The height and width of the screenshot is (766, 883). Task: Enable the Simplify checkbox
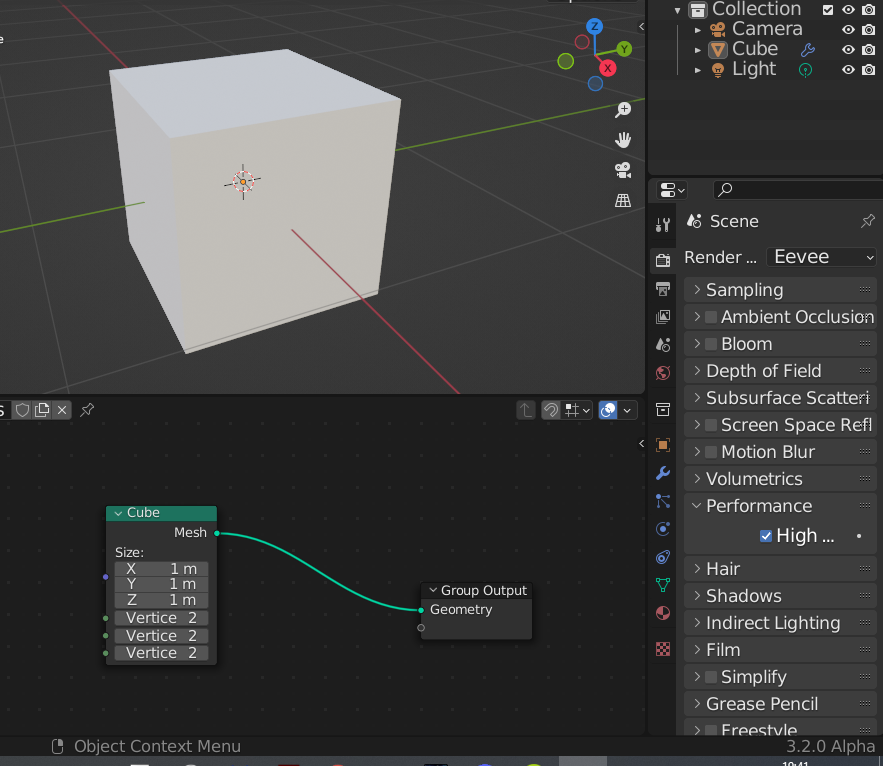coord(711,677)
